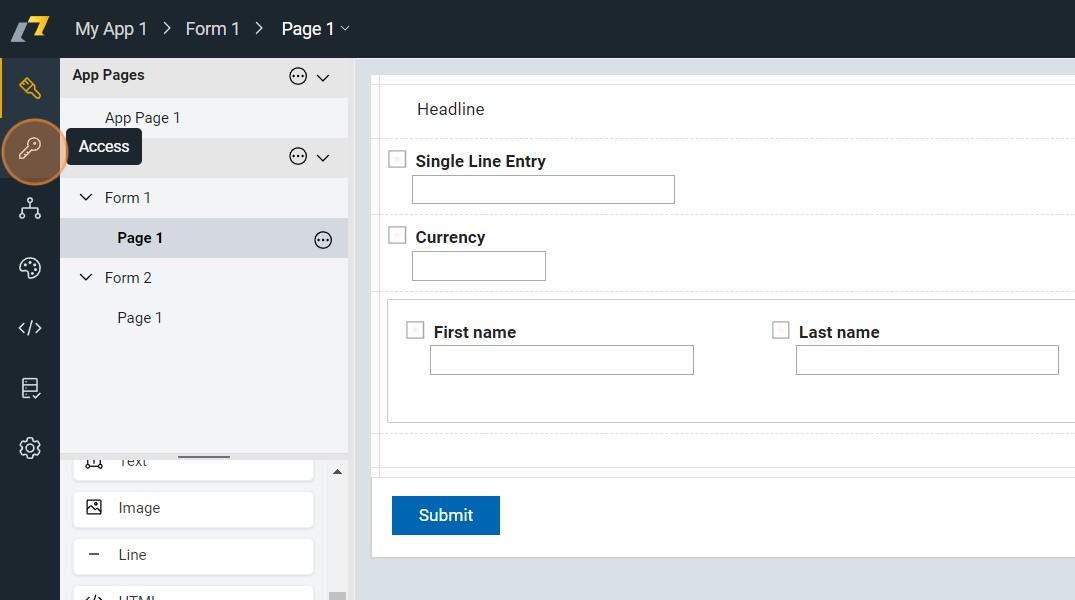1075x600 pixels.
Task: Open the code brackets sidebar icon
Action: (x=30, y=328)
